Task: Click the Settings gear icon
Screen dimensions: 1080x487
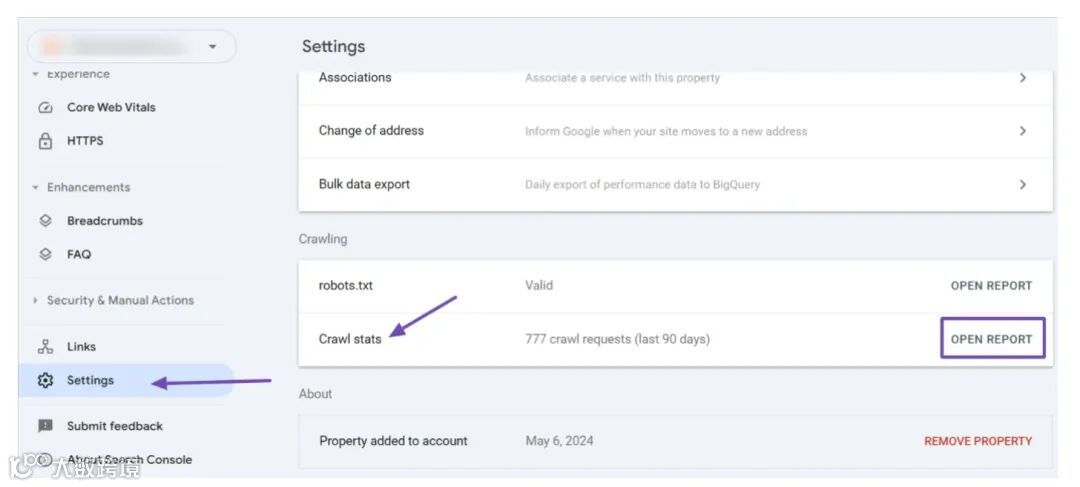Action: [x=45, y=380]
